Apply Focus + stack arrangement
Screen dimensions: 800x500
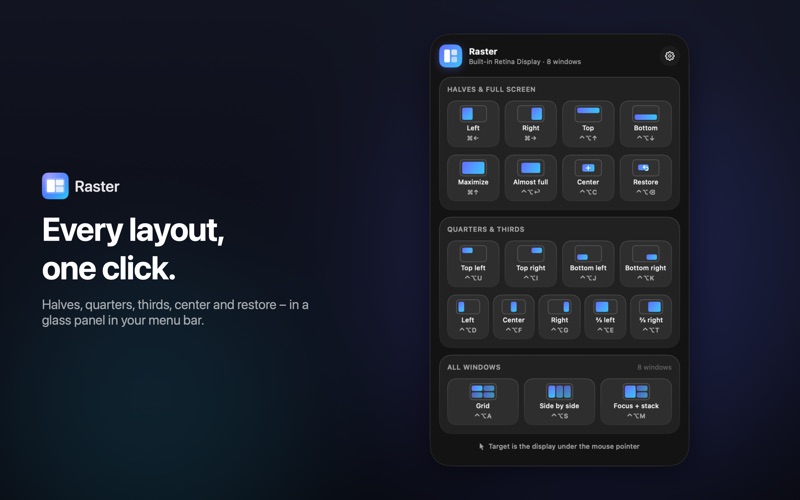pyautogui.click(x=636, y=402)
